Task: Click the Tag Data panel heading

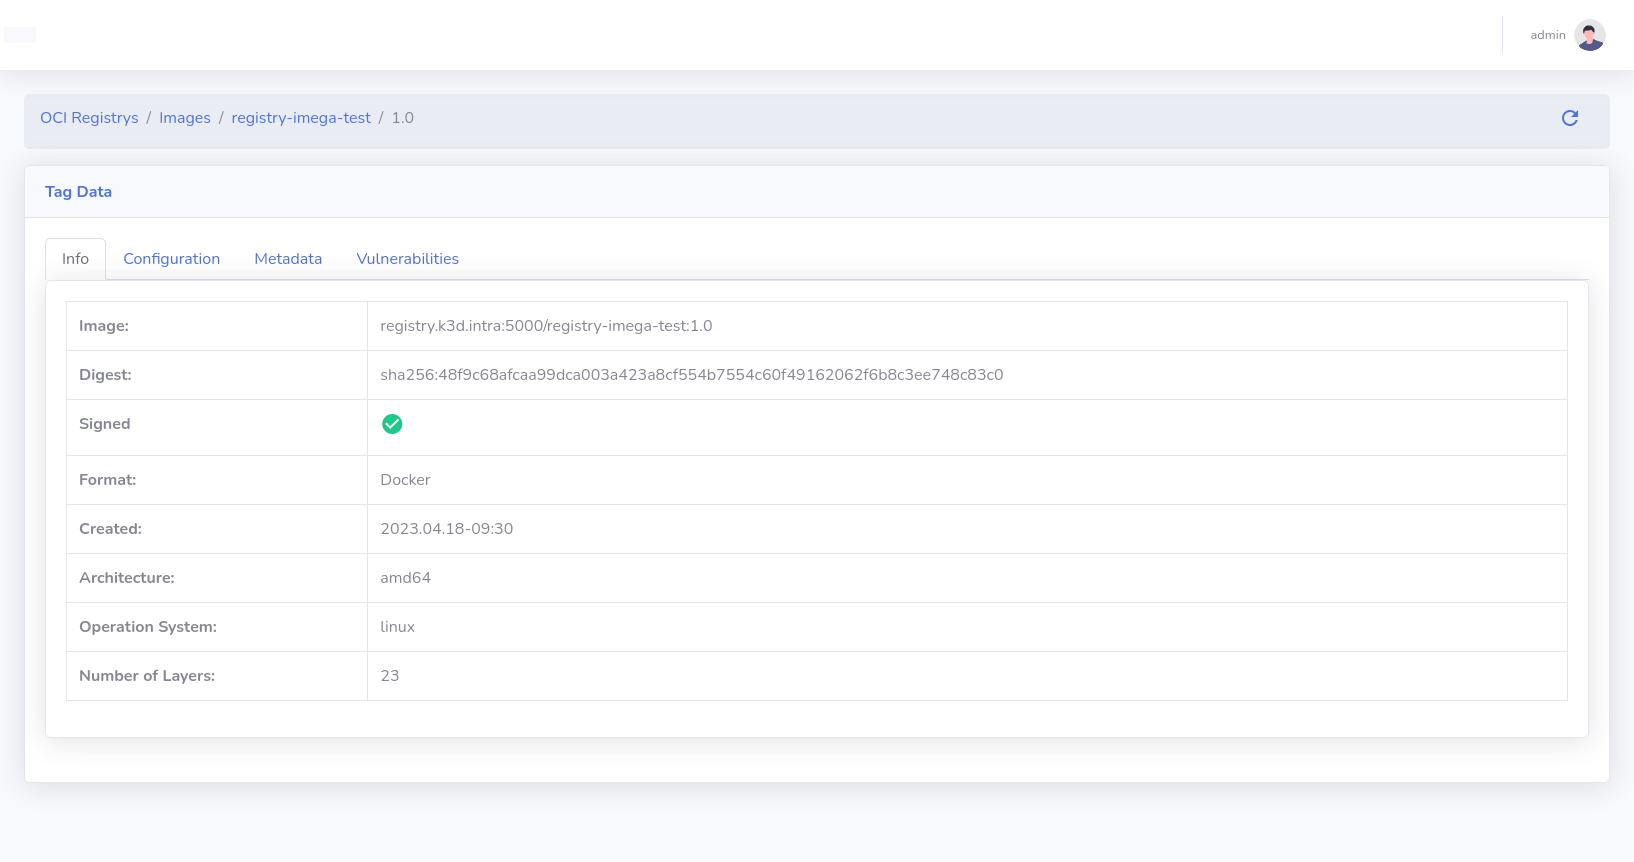Action: point(78,192)
